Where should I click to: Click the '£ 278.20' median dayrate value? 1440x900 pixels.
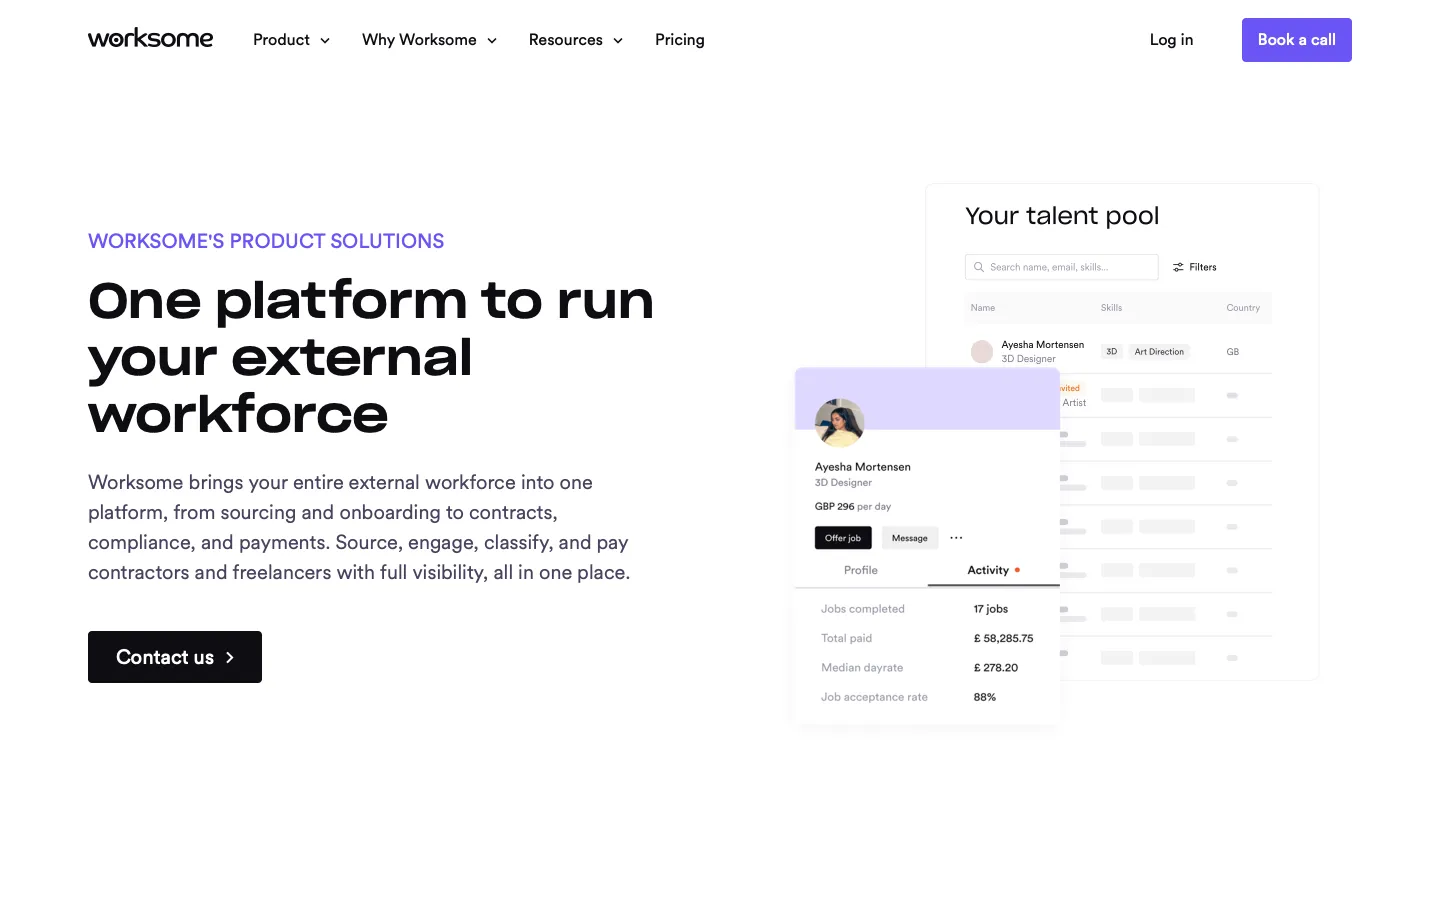pos(996,668)
